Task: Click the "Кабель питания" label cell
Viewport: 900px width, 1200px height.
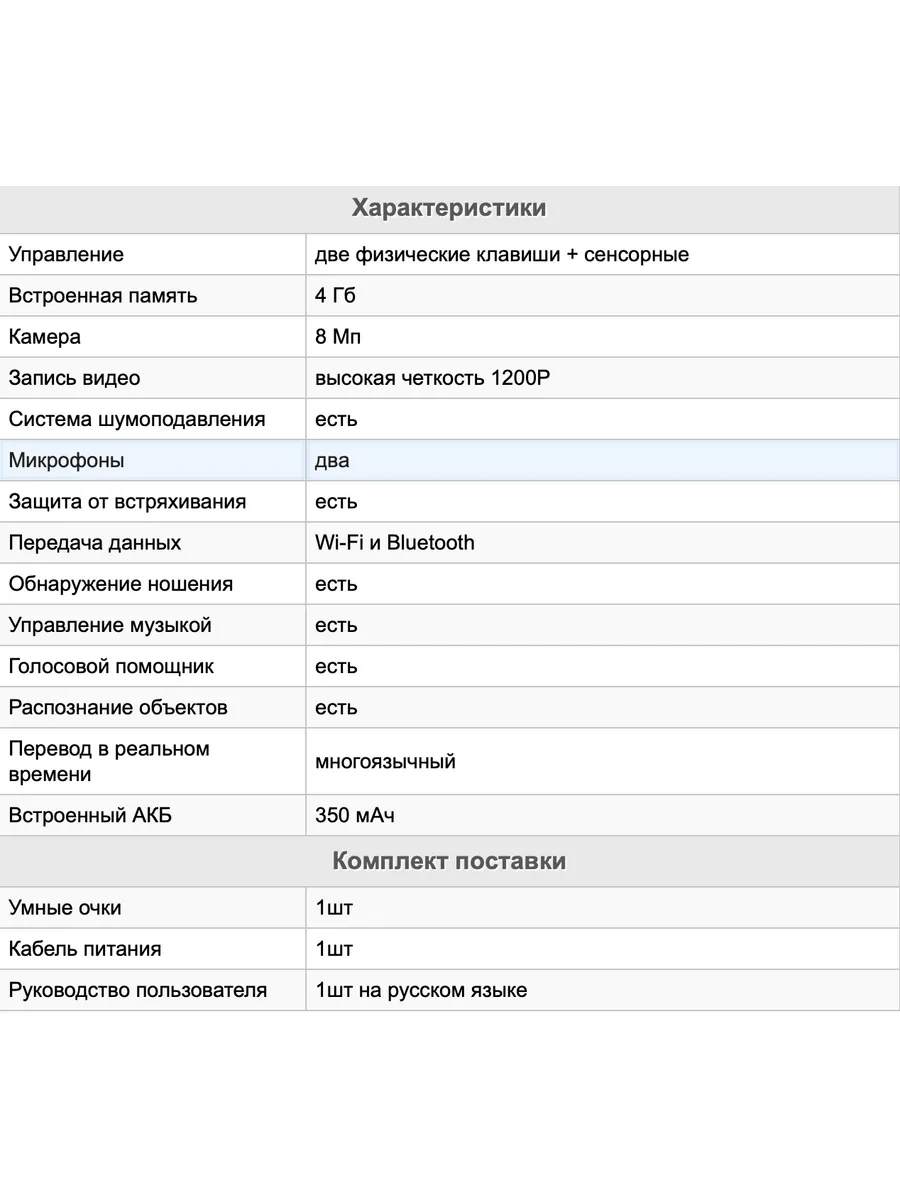Action: point(85,948)
